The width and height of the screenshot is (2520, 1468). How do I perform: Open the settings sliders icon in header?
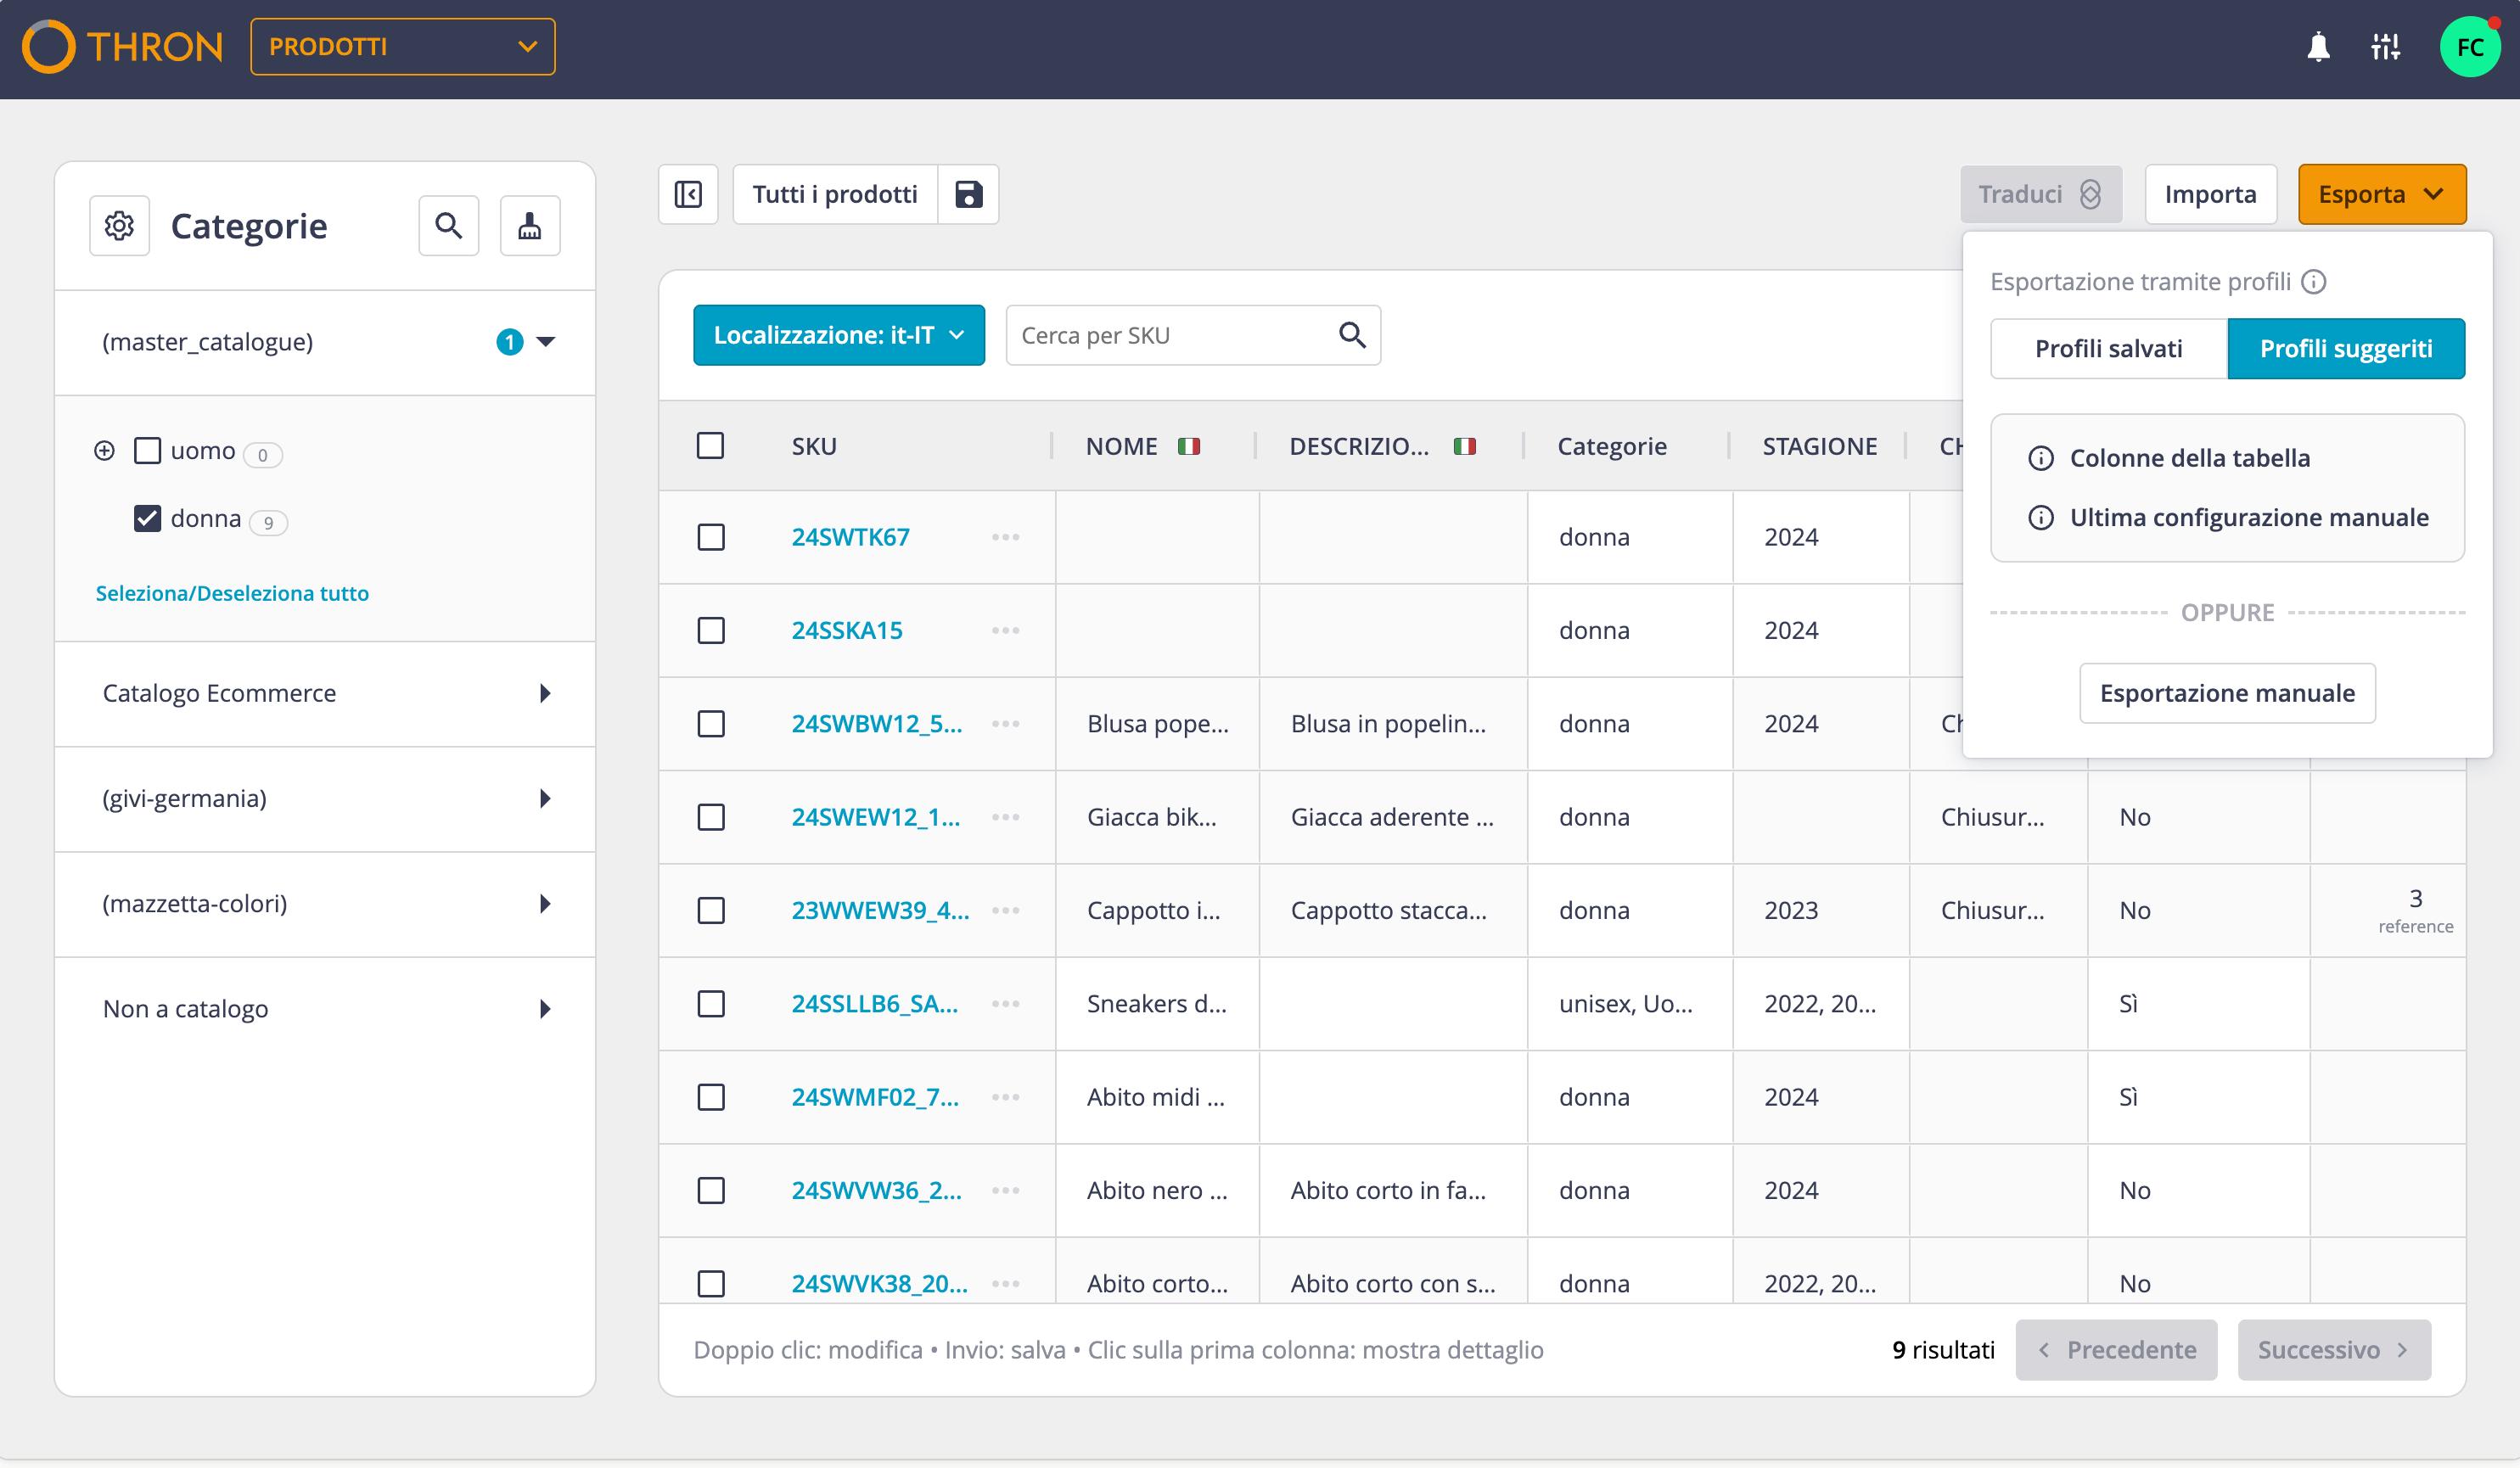tap(2385, 47)
